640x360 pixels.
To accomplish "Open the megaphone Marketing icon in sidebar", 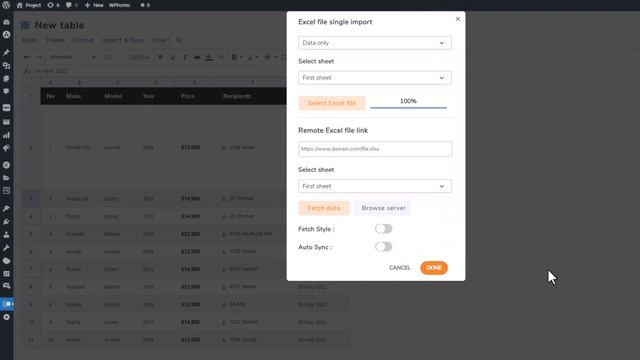I will [x=6, y=148].
